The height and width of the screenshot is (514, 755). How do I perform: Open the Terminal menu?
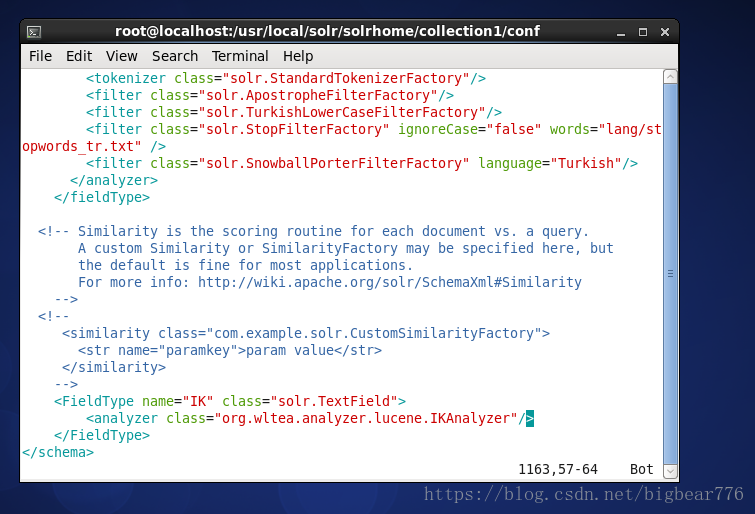(240, 56)
